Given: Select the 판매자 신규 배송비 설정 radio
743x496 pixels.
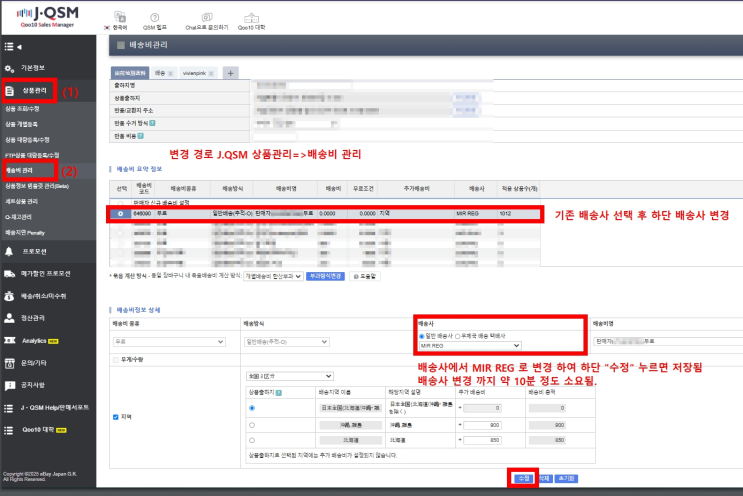Looking at the screenshot, I should click(x=120, y=203).
